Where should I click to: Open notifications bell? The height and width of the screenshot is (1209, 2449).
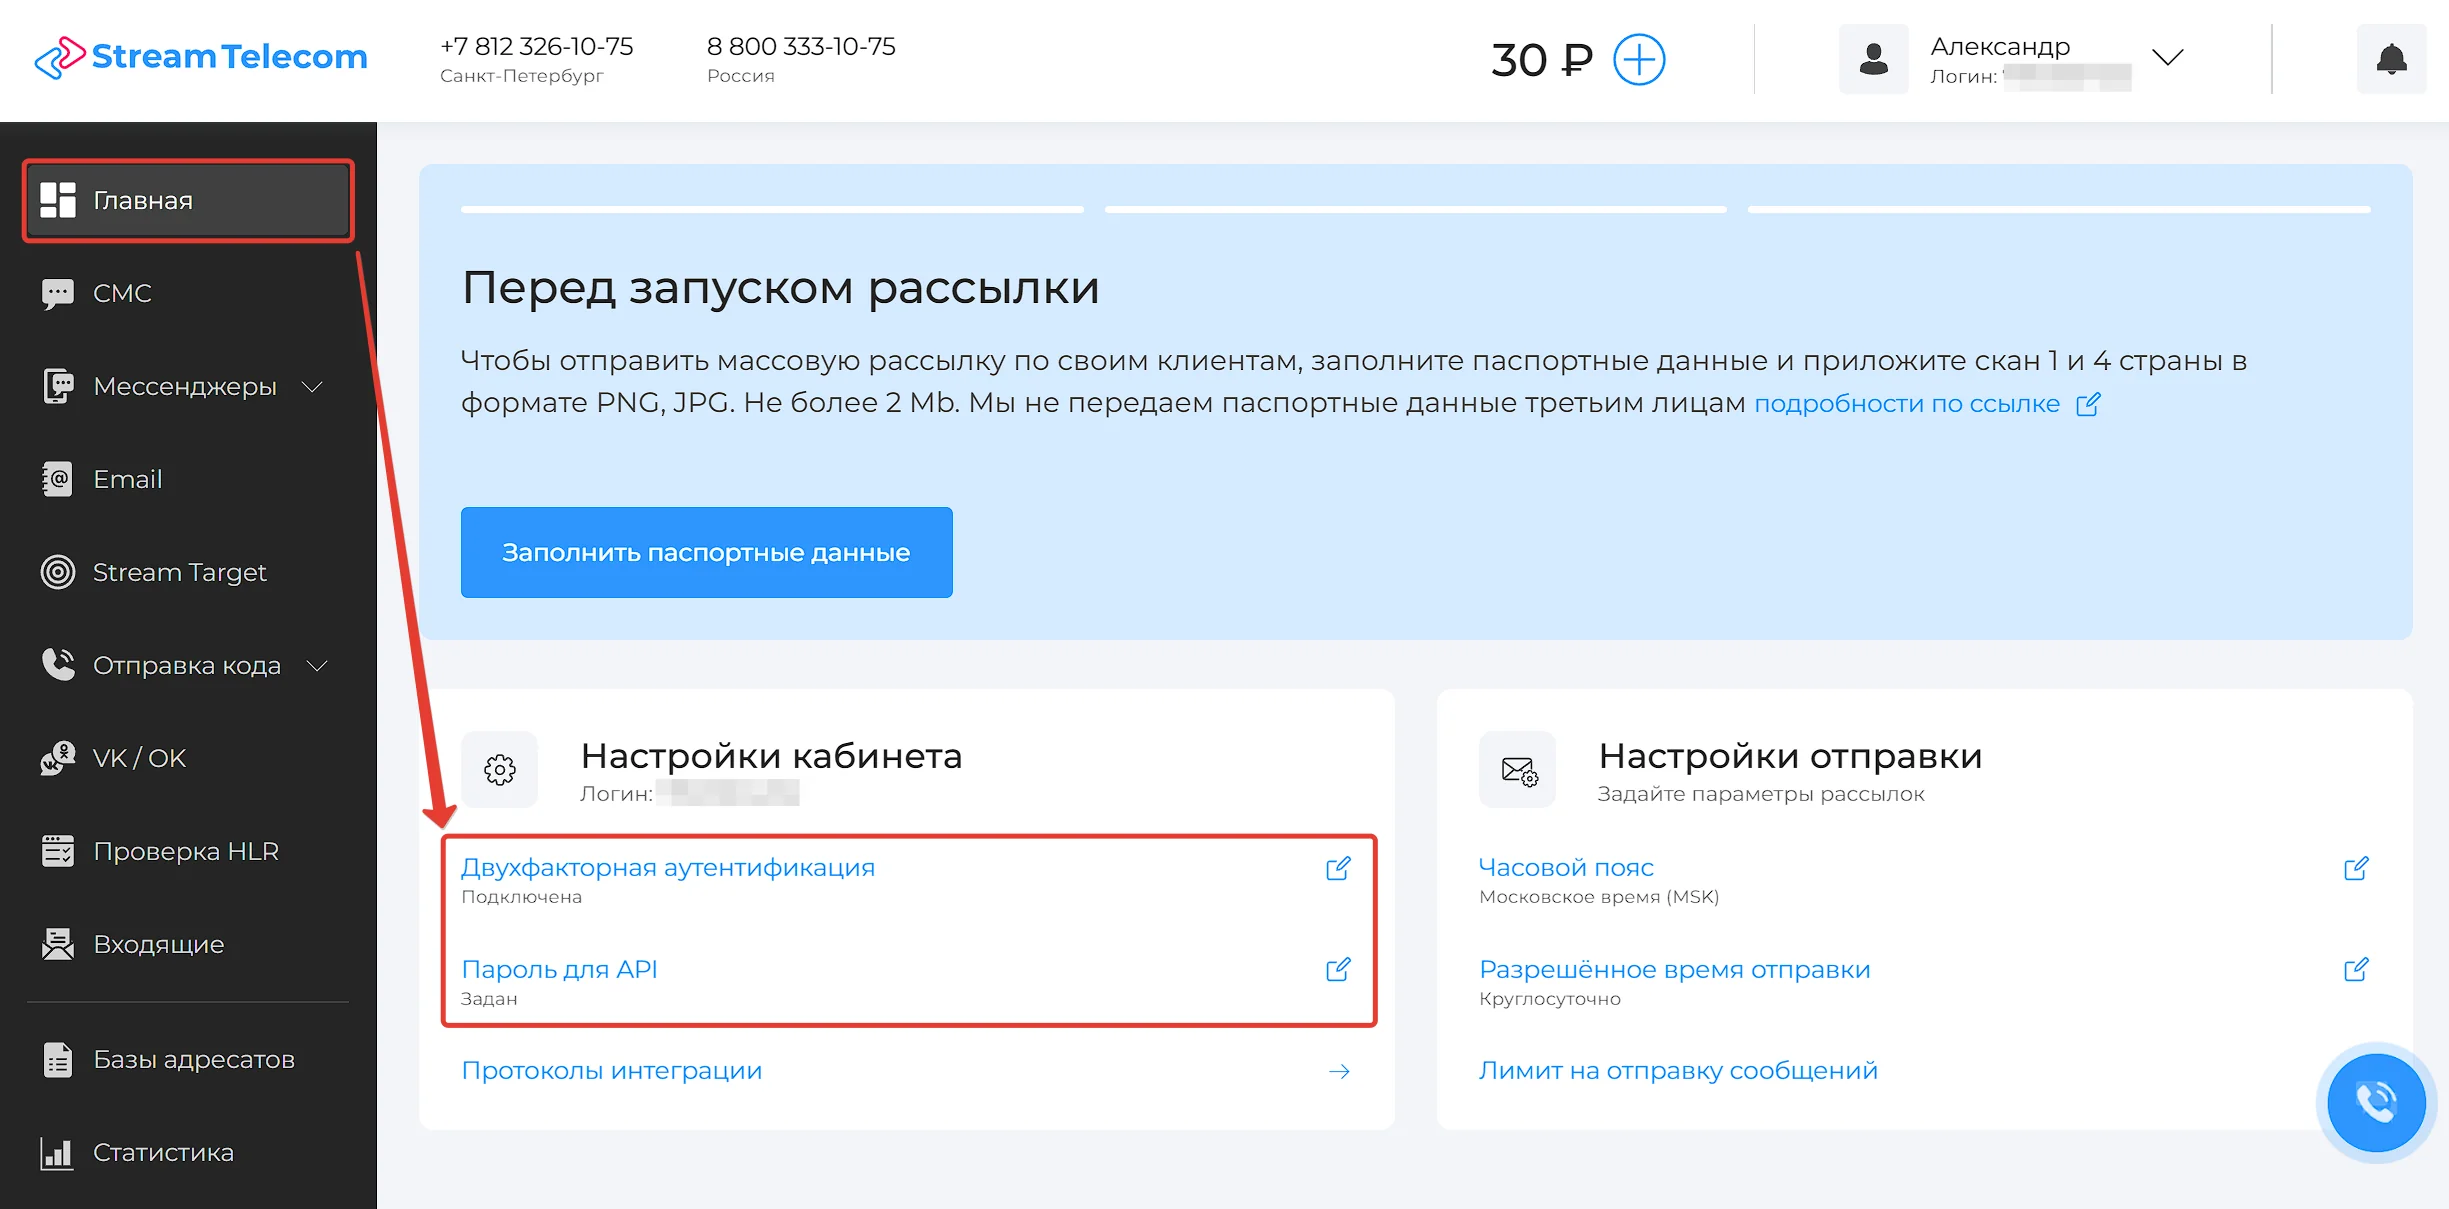(x=2391, y=59)
